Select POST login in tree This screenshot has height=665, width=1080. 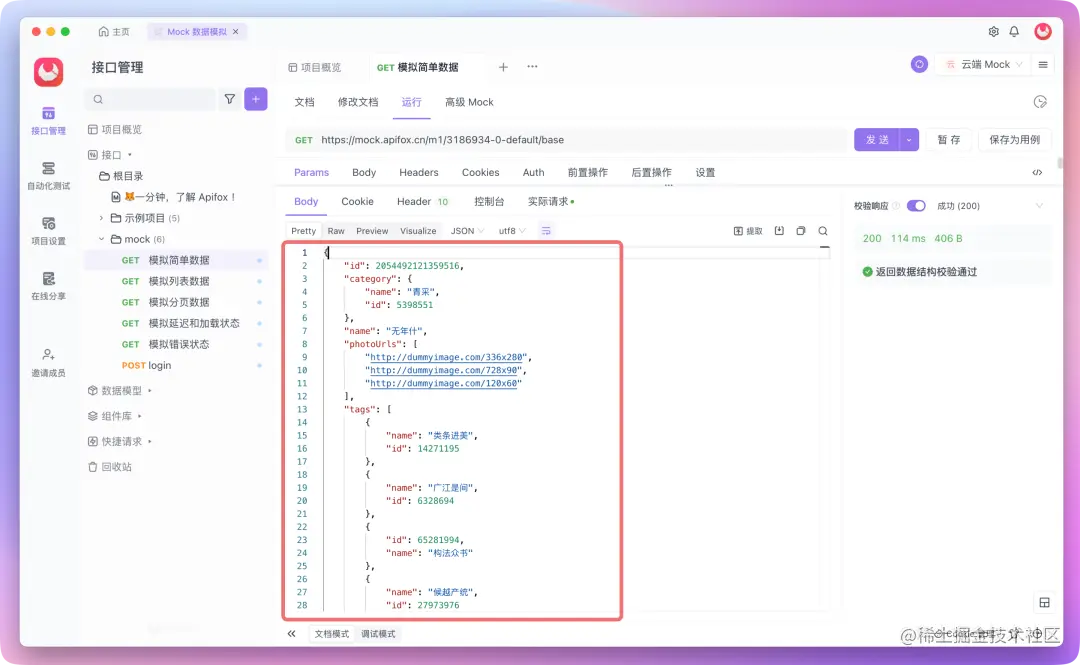pos(174,365)
